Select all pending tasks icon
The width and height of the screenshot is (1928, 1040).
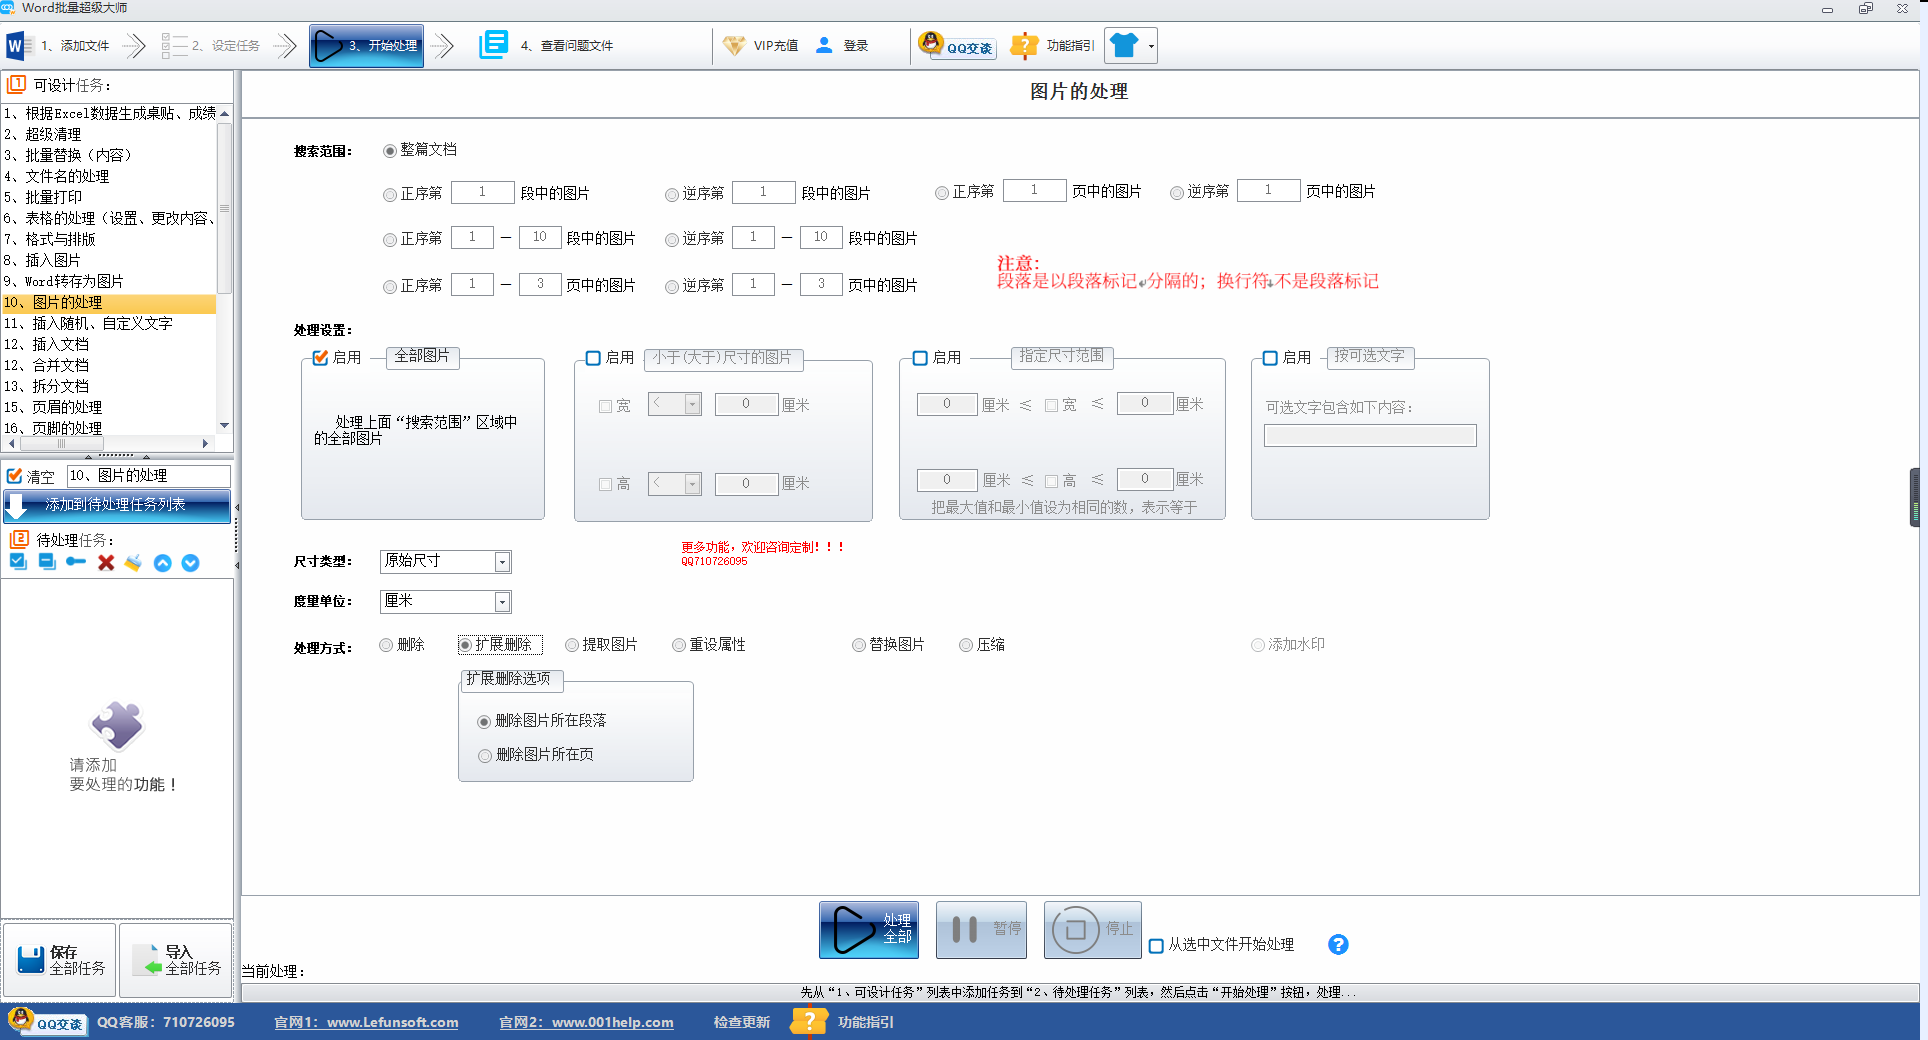pyautogui.click(x=18, y=562)
